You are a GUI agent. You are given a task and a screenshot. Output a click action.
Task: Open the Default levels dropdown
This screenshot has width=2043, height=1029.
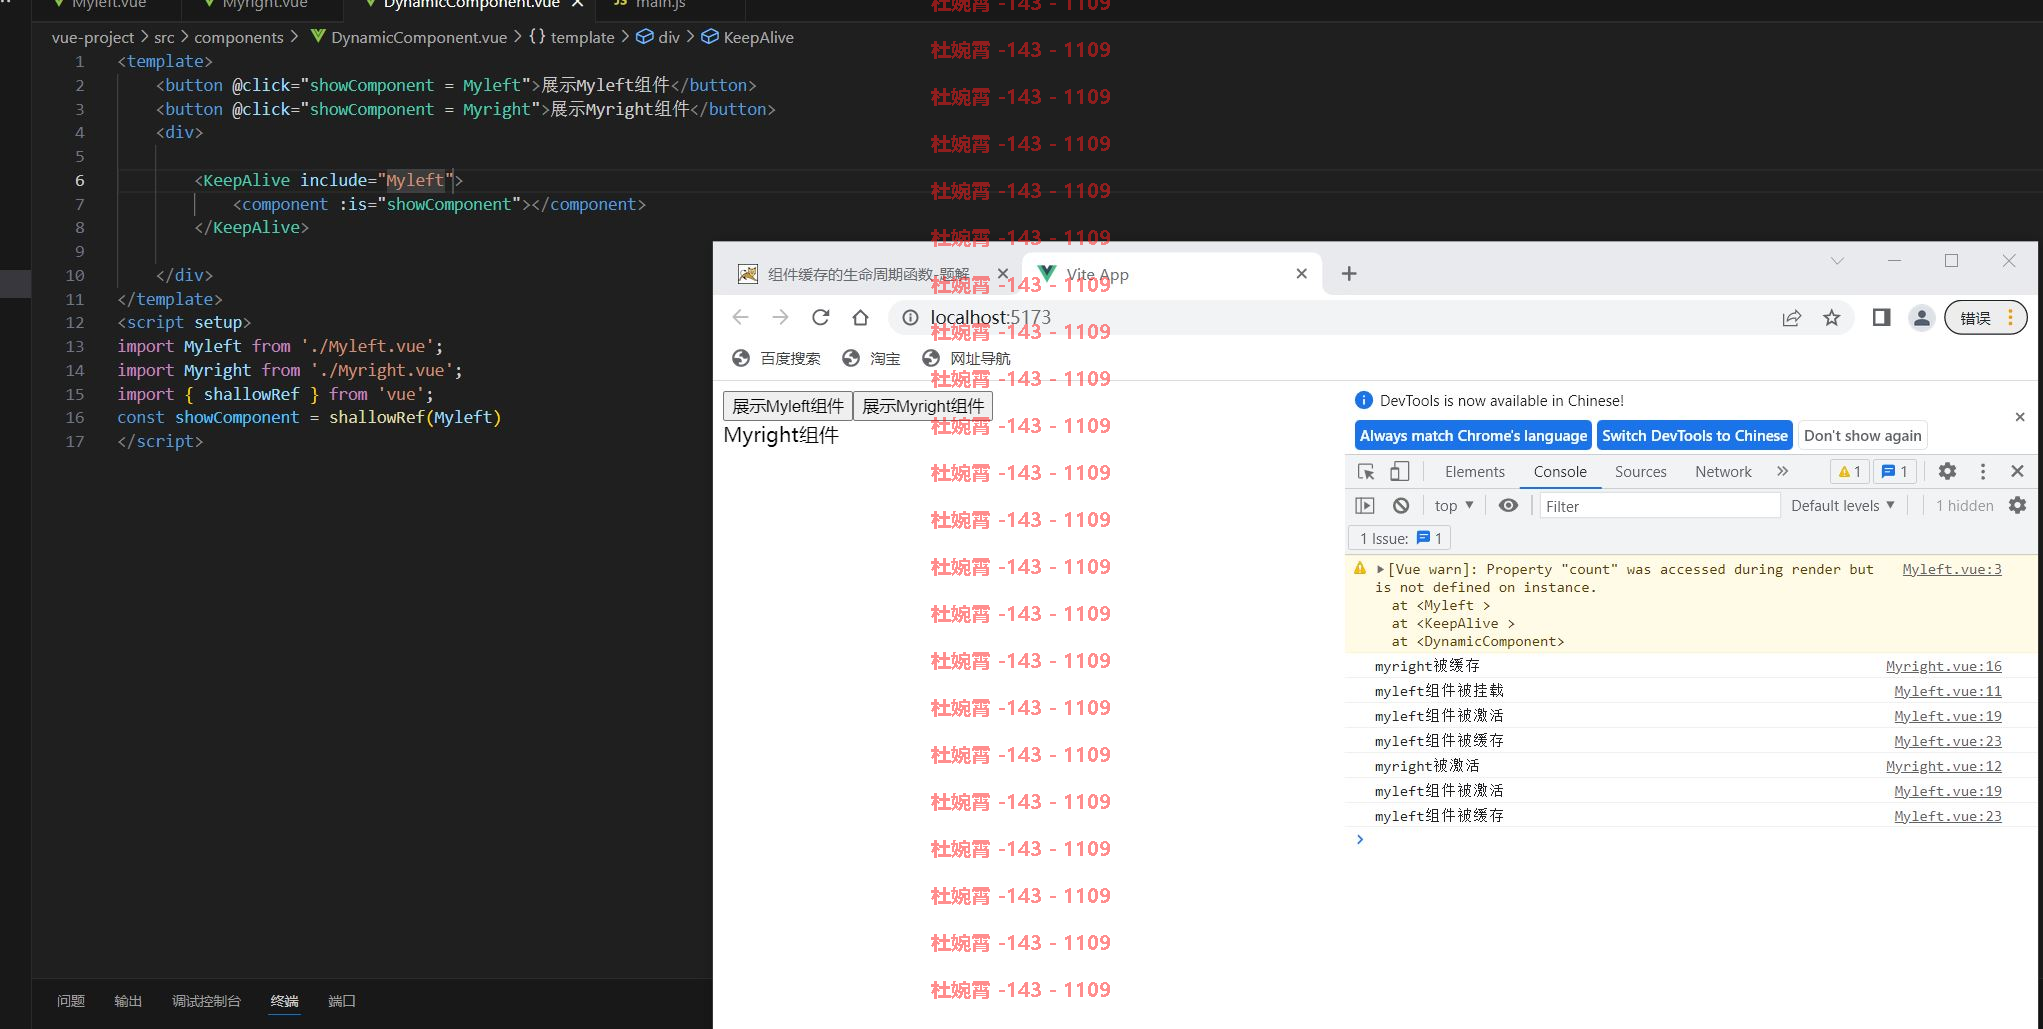(x=1842, y=506)
